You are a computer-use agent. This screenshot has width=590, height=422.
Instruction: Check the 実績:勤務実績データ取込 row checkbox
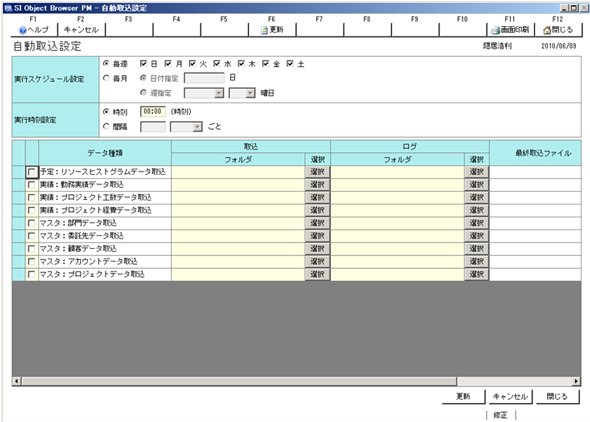click(x=32, y=185)
